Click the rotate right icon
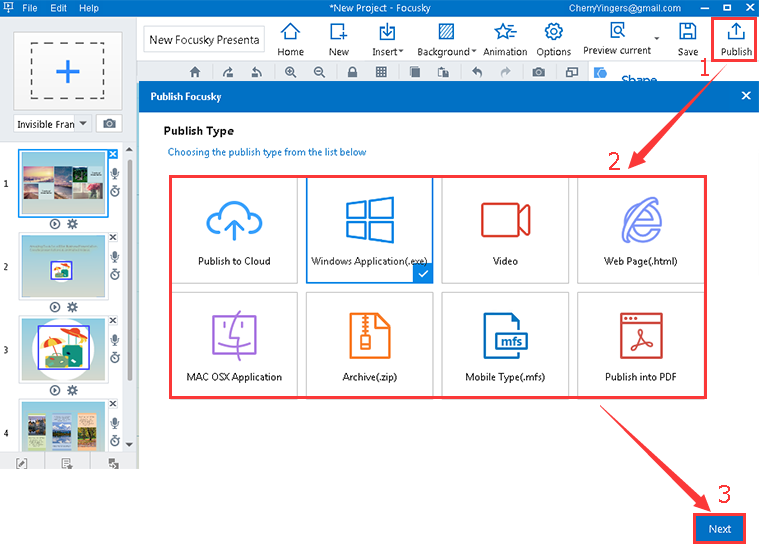This screenshot has height=545, width=759. coord(228,72)
